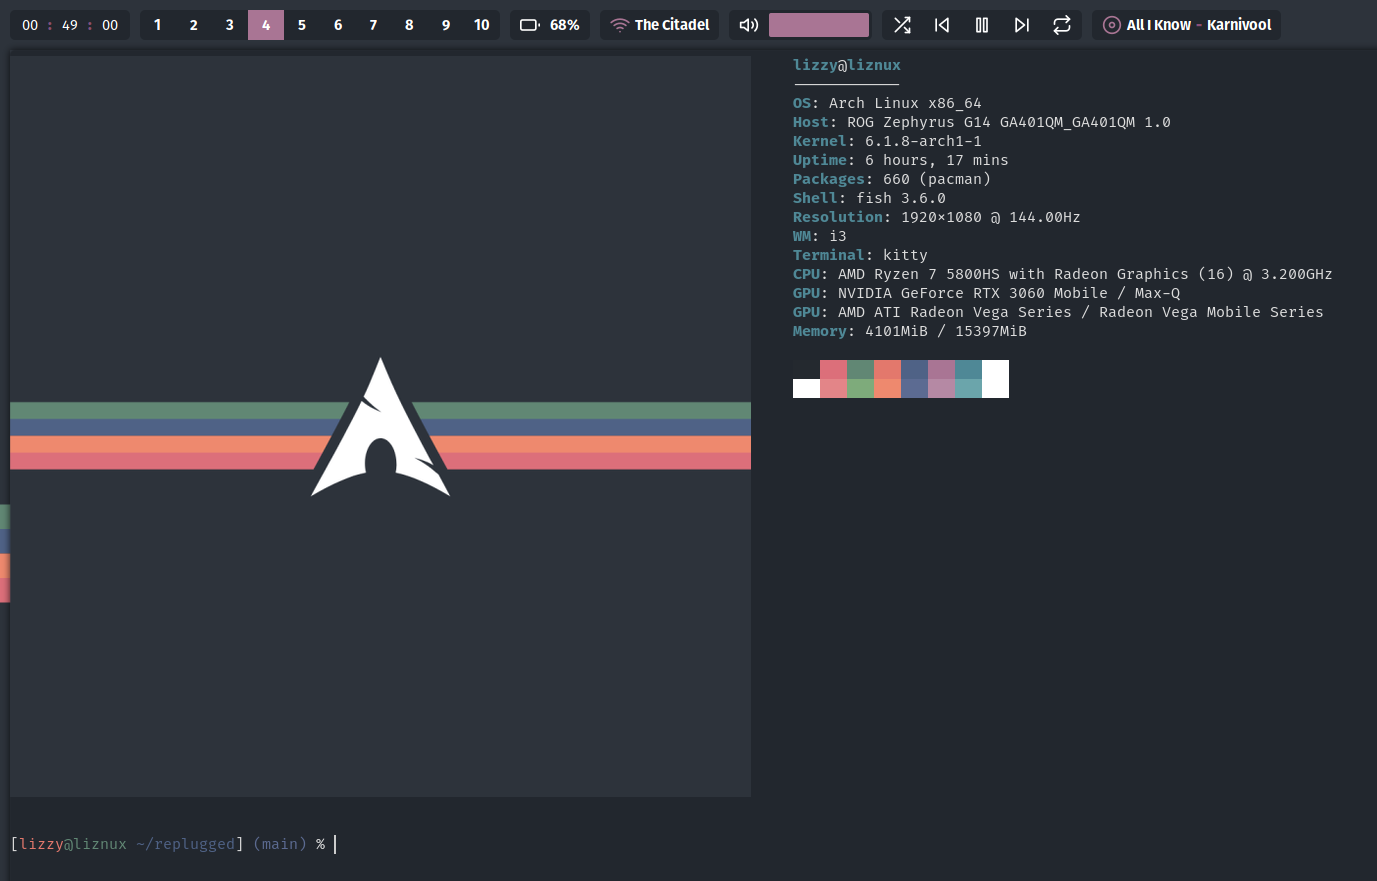Shuffle the music playlist

902,25
